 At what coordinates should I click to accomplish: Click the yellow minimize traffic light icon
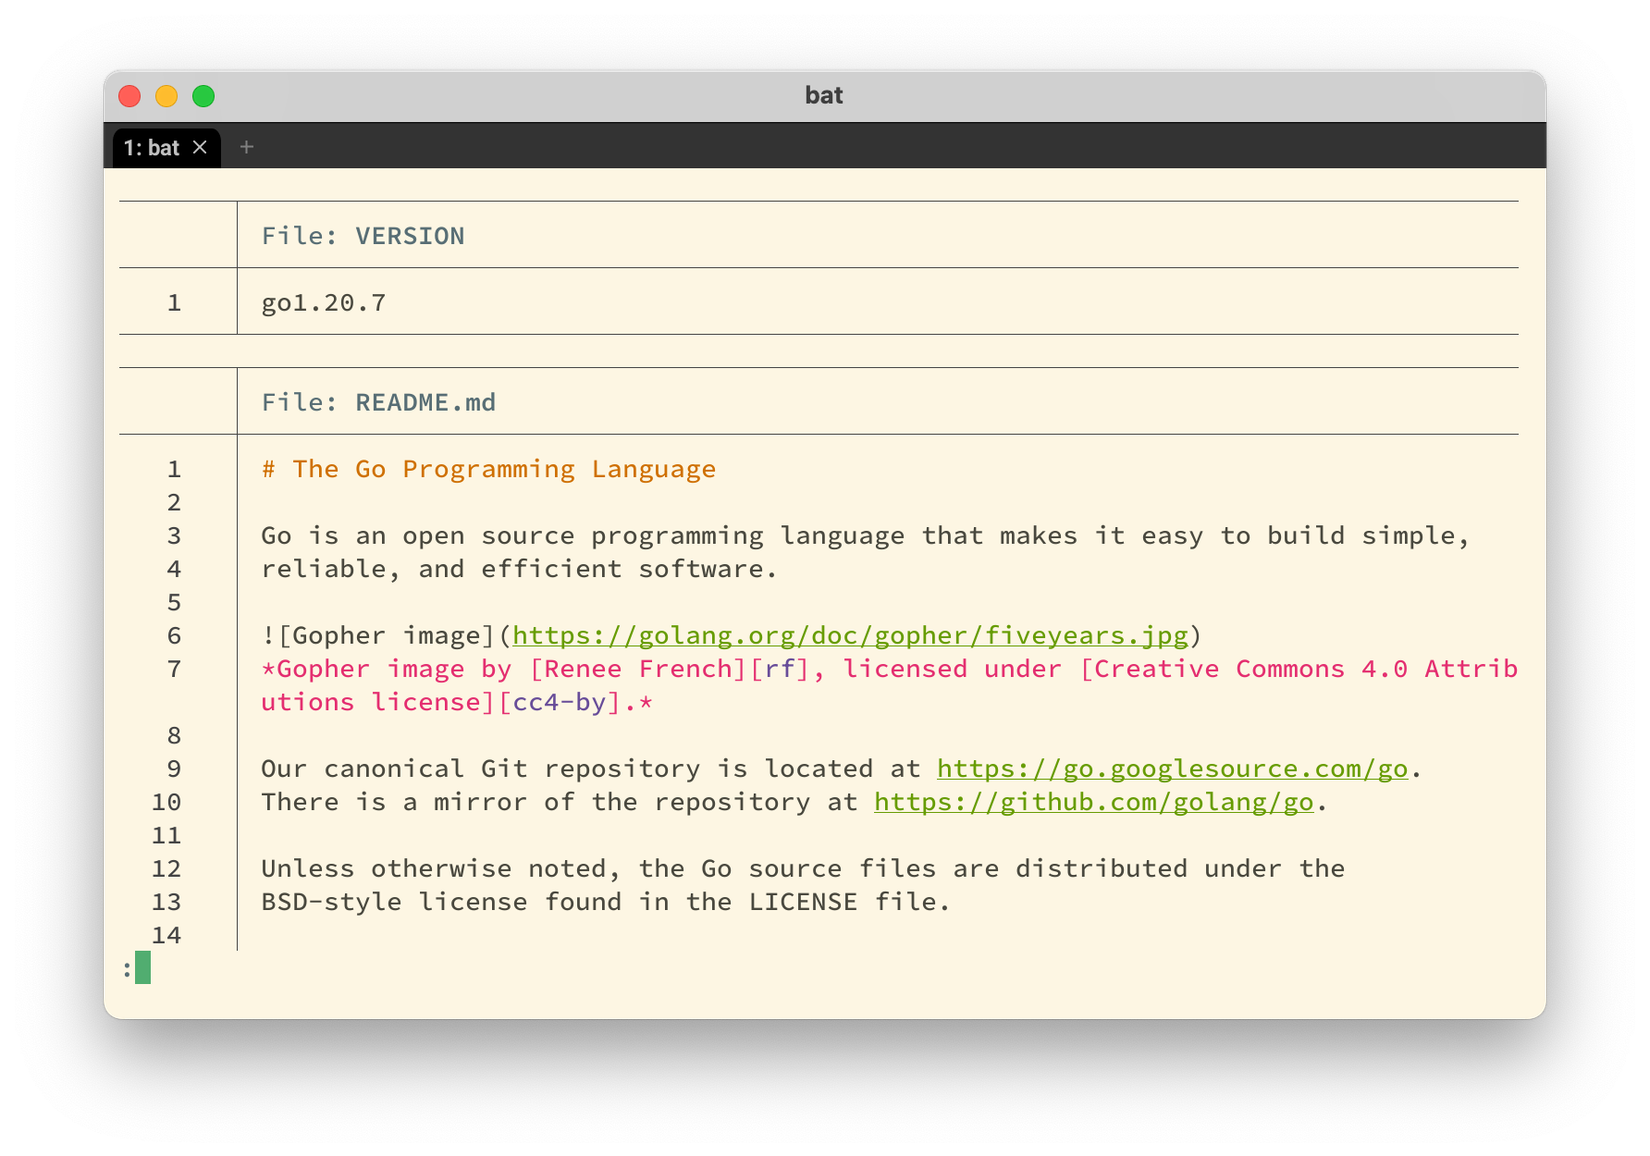[x=166, y=96]
